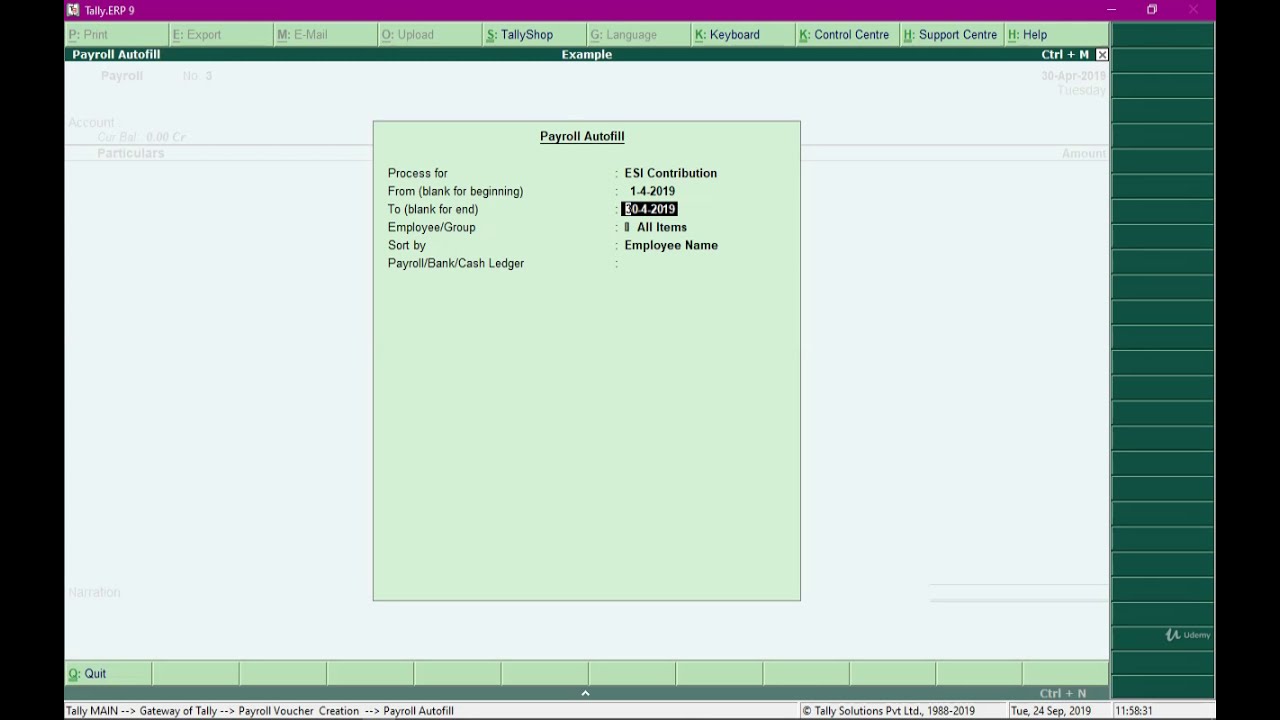
Task: Click the Ctrl + N label
Action: tap(1062, 693)
